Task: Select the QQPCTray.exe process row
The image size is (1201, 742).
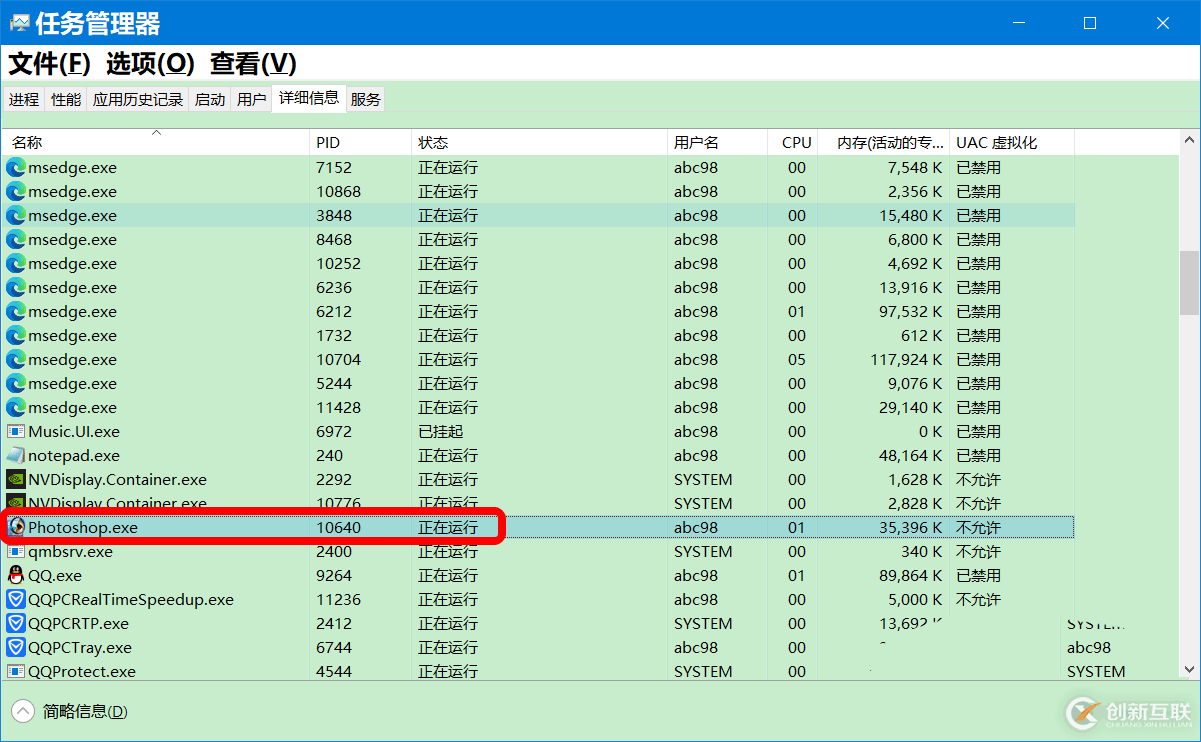Action: pyautogui.click(x=80, y=647)
